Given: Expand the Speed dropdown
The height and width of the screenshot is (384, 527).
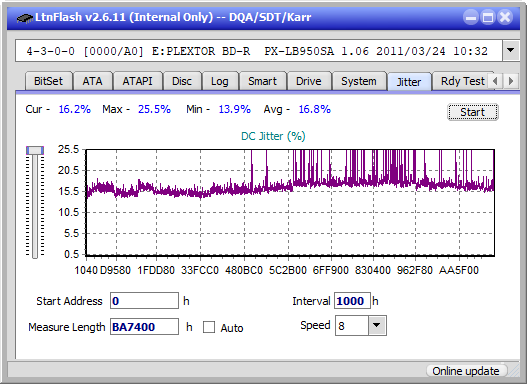Looking at the screenshot, I should pyautogui.click(x=377, y=325).
